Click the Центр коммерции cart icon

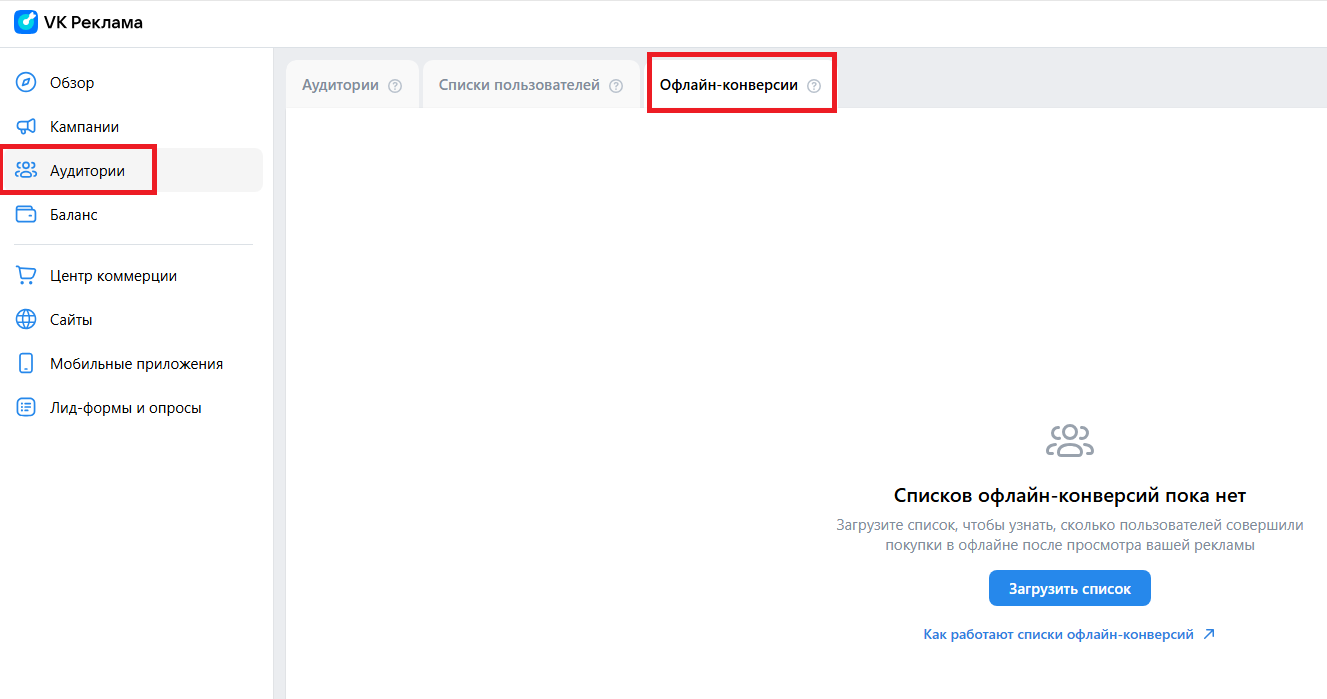(x=26, y=276)
